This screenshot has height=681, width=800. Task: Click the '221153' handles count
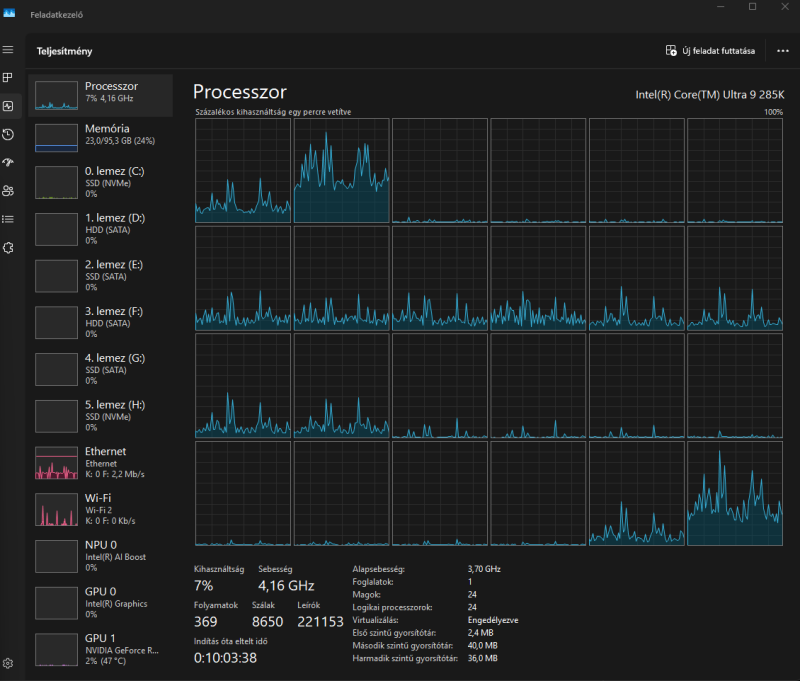(x=320, y=622)
